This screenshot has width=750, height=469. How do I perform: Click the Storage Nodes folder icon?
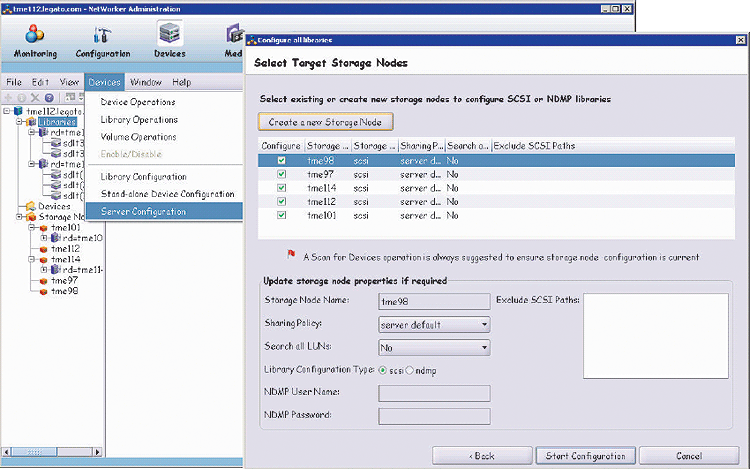tap(31, 217)
